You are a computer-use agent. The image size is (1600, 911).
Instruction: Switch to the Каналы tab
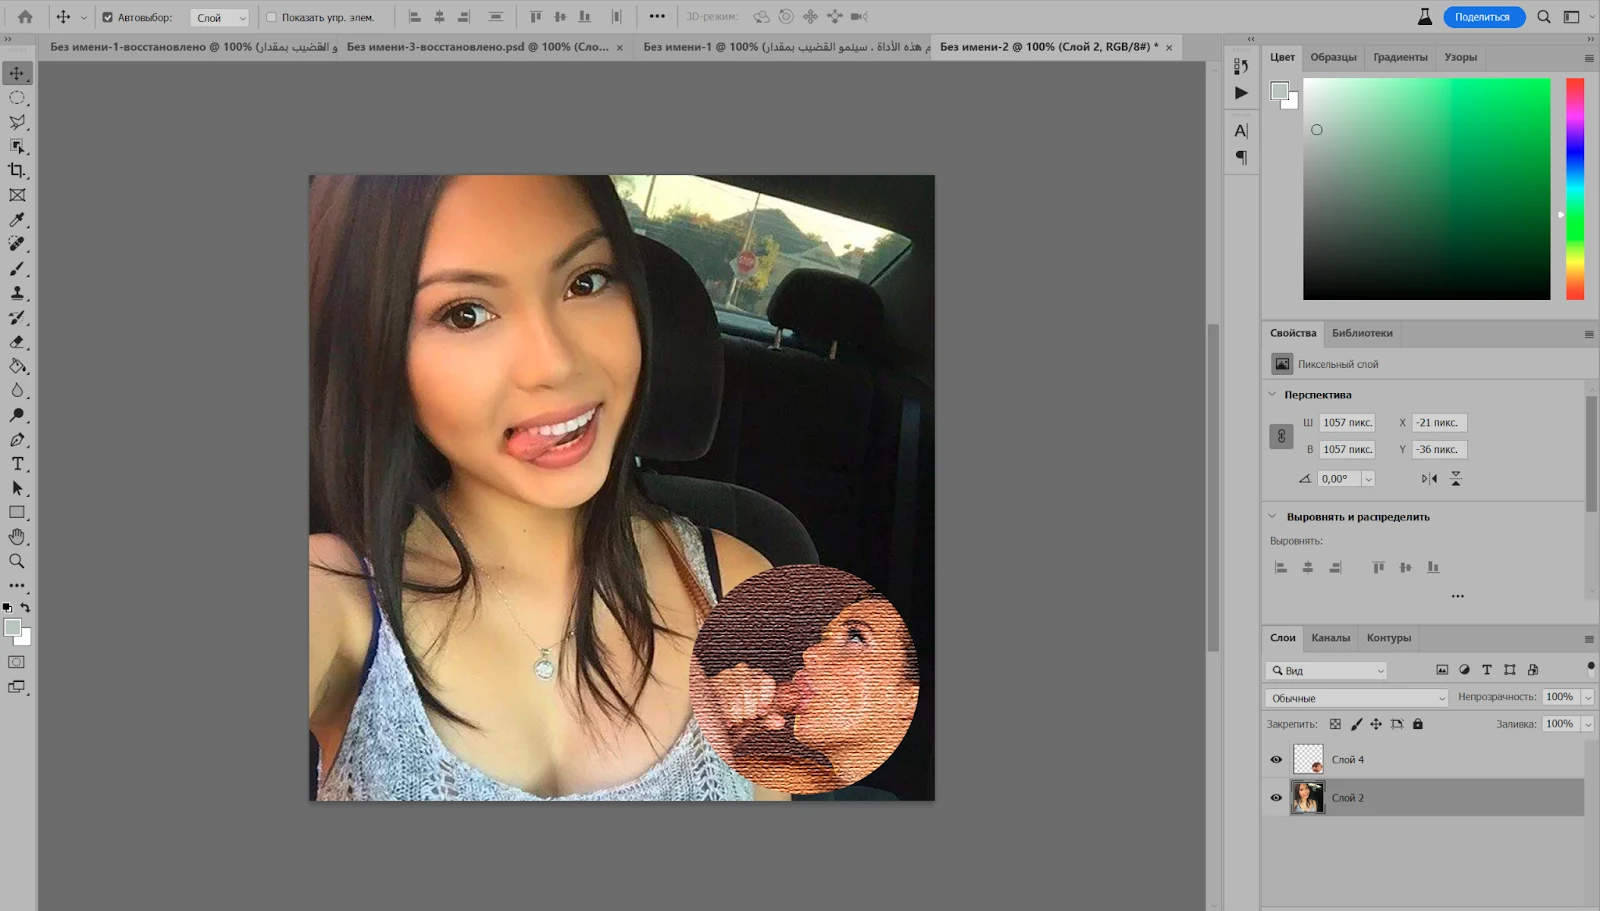[1330, 638]
